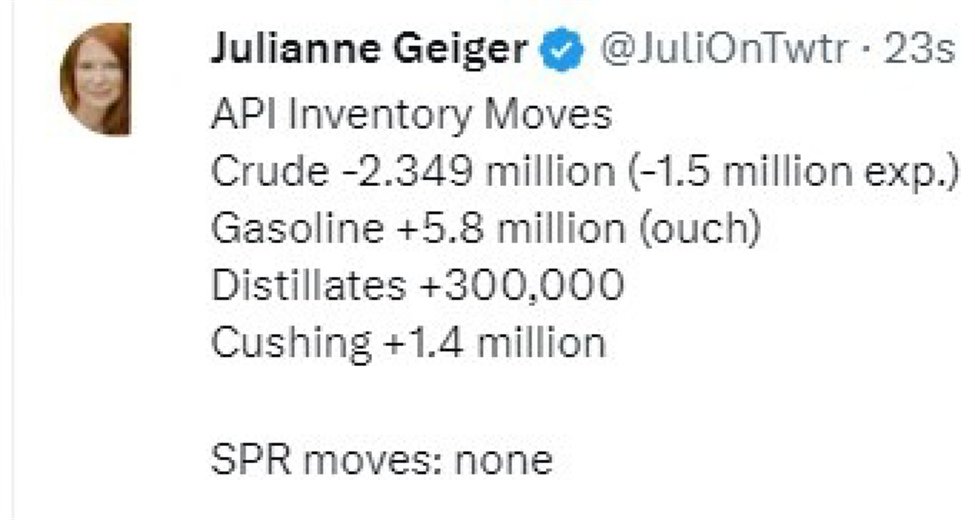Image resolution: width=975 pixels, height=520 pixels.
Task: Click the blank line above SPR moves
Action: point(400,402)
